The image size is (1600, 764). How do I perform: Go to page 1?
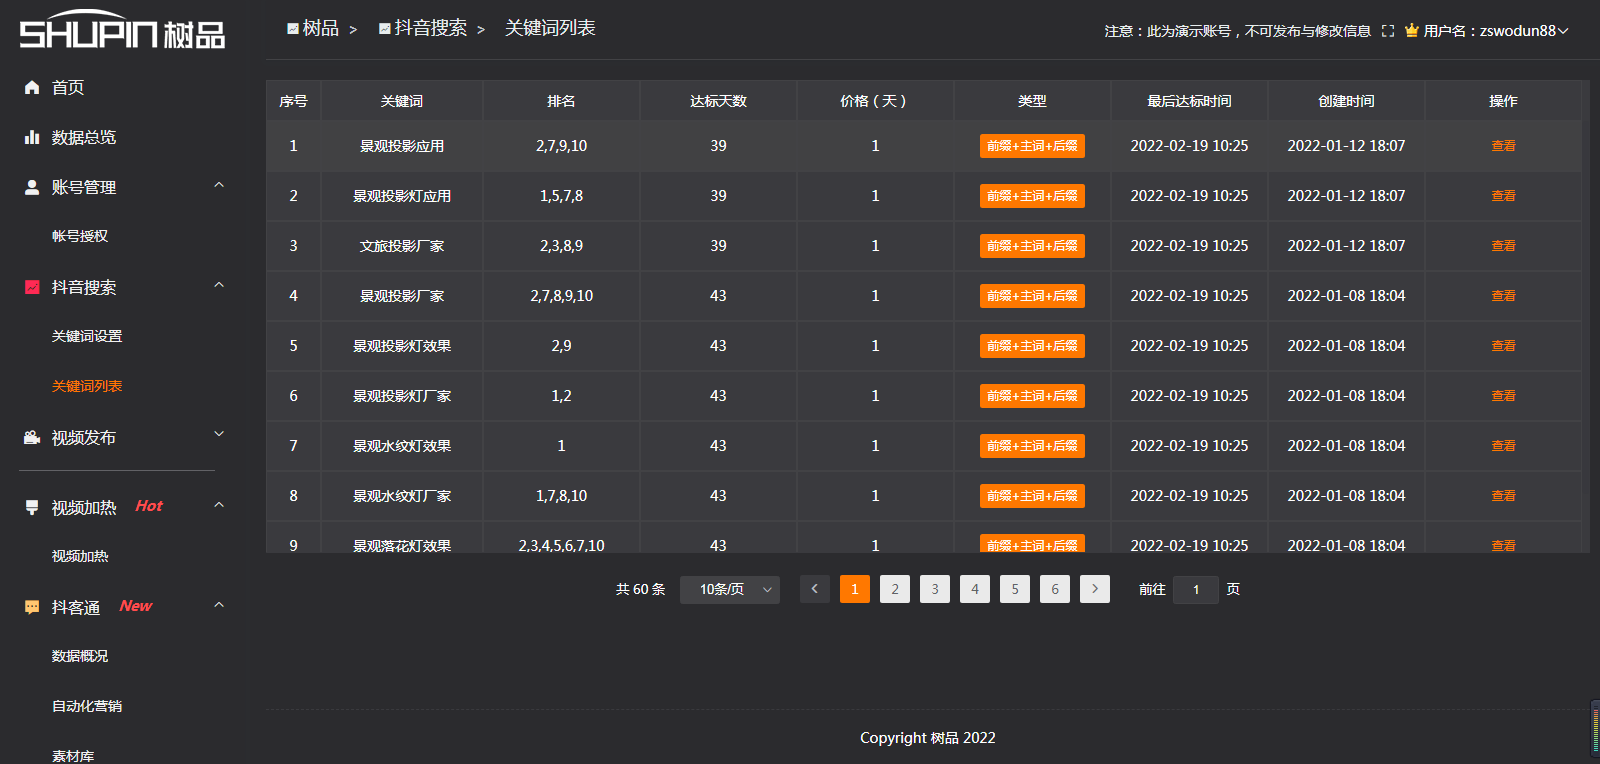(855, 589)
